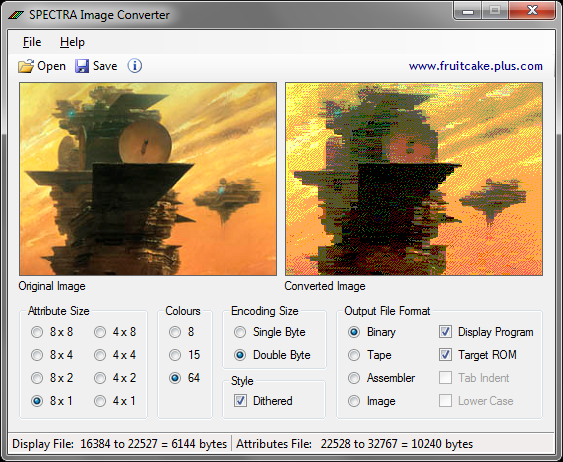This screenshot has width=563, height=462.
Task: Select 8 x 1 attribute size
Action: coord(37,401)
